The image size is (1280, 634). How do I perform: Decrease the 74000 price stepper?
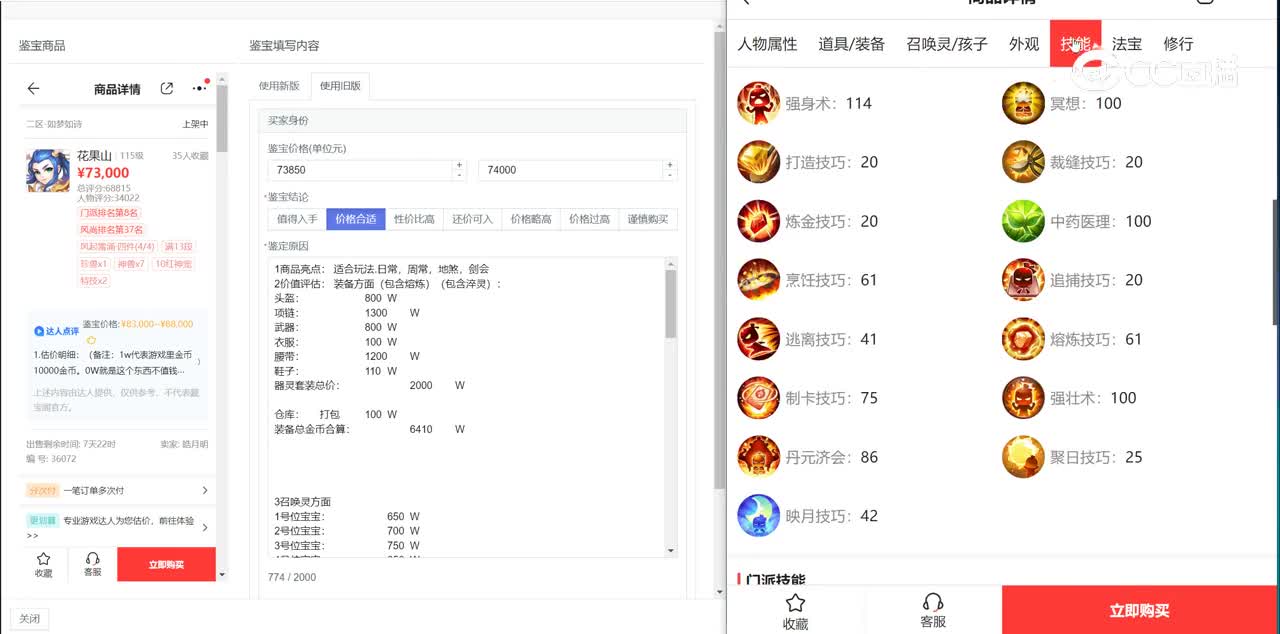pyautogui.click(x=671, y=175)
